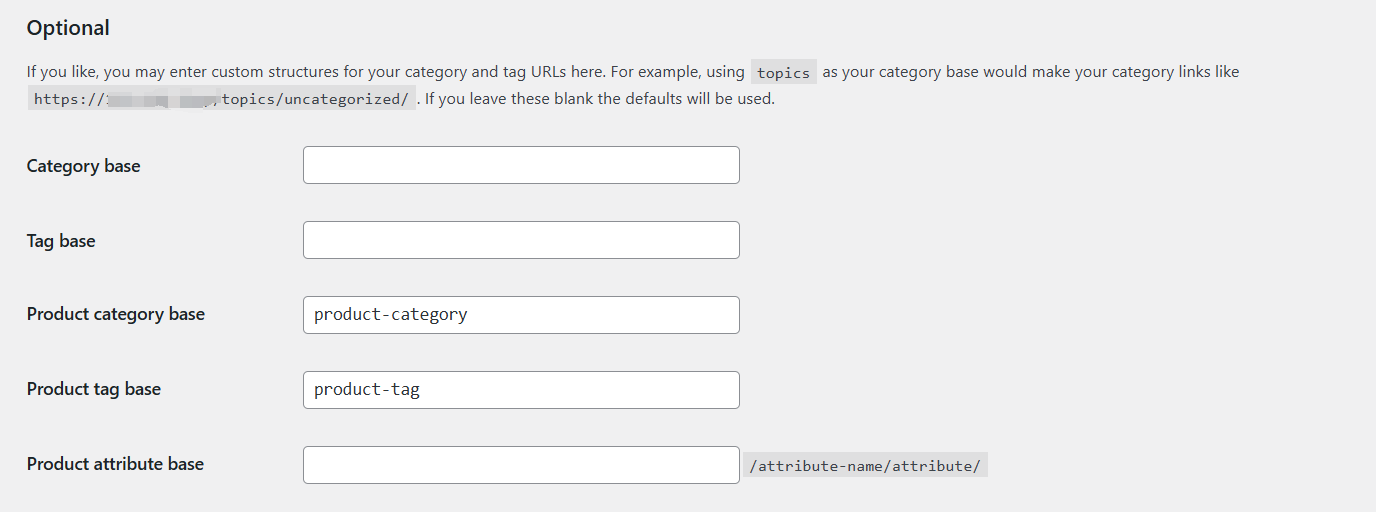1376x512 pixels.
Task: Click the "product-tag" value text
Action: pos(366,390)
